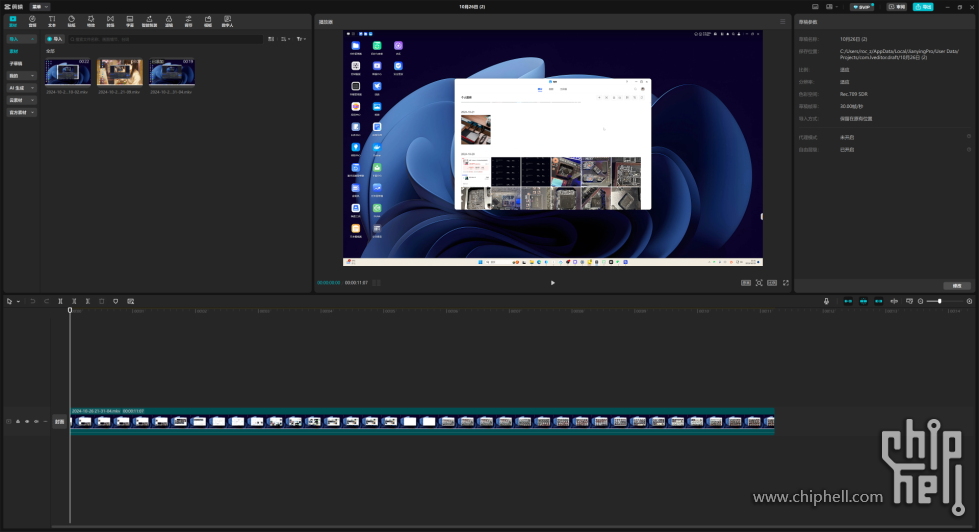Select the sub-draft (子草稿) item in sidebar

click(16, 64)
